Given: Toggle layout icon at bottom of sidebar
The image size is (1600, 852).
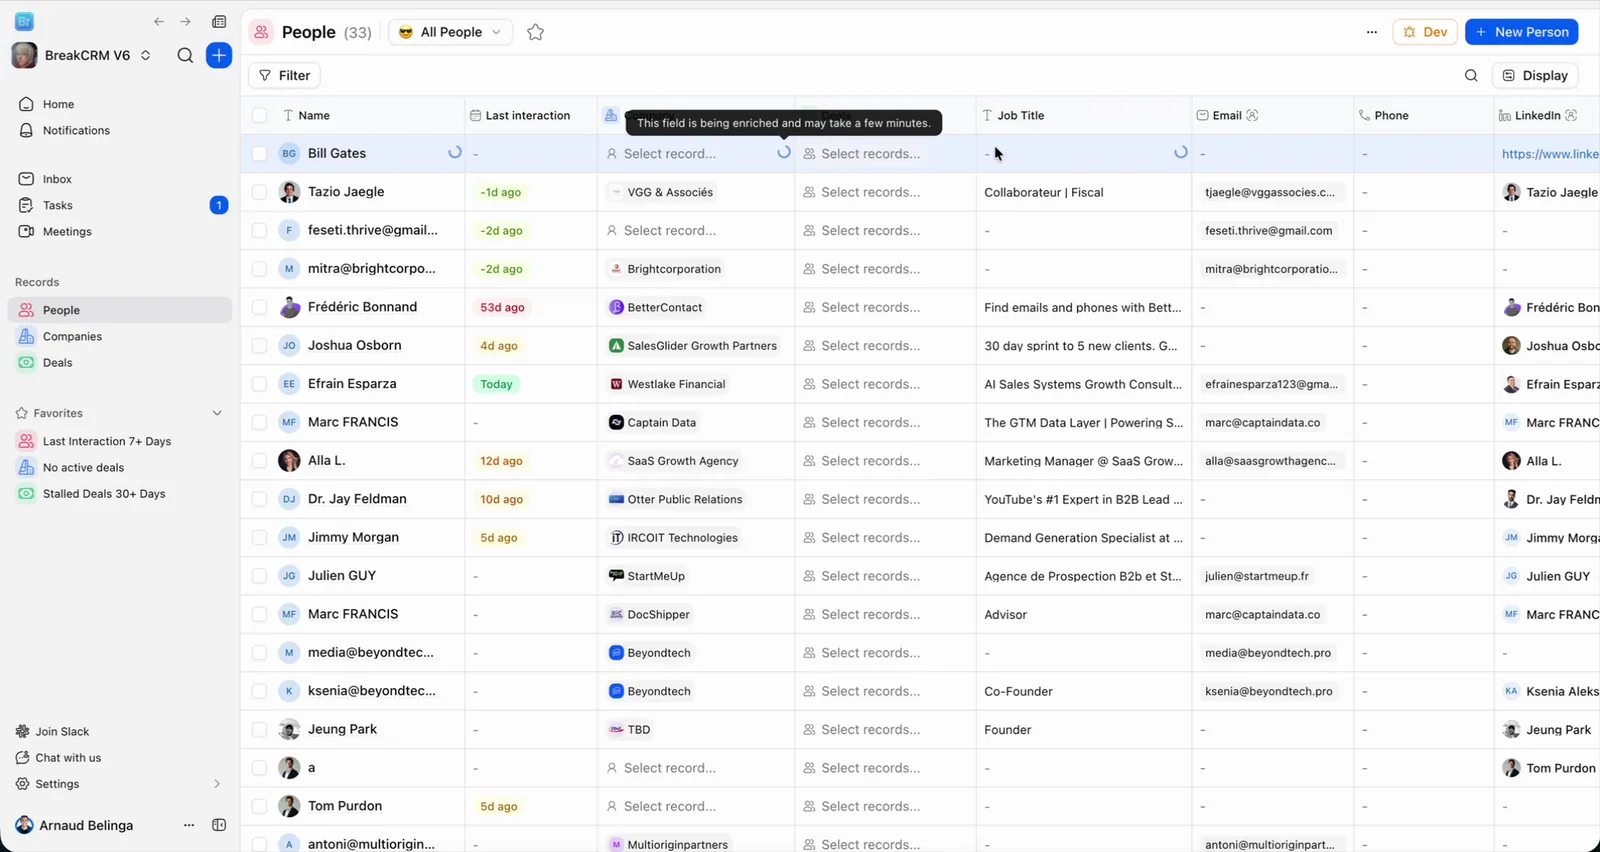Looking at the screenshot, I should pyautogui.click(x=219, y=826).
